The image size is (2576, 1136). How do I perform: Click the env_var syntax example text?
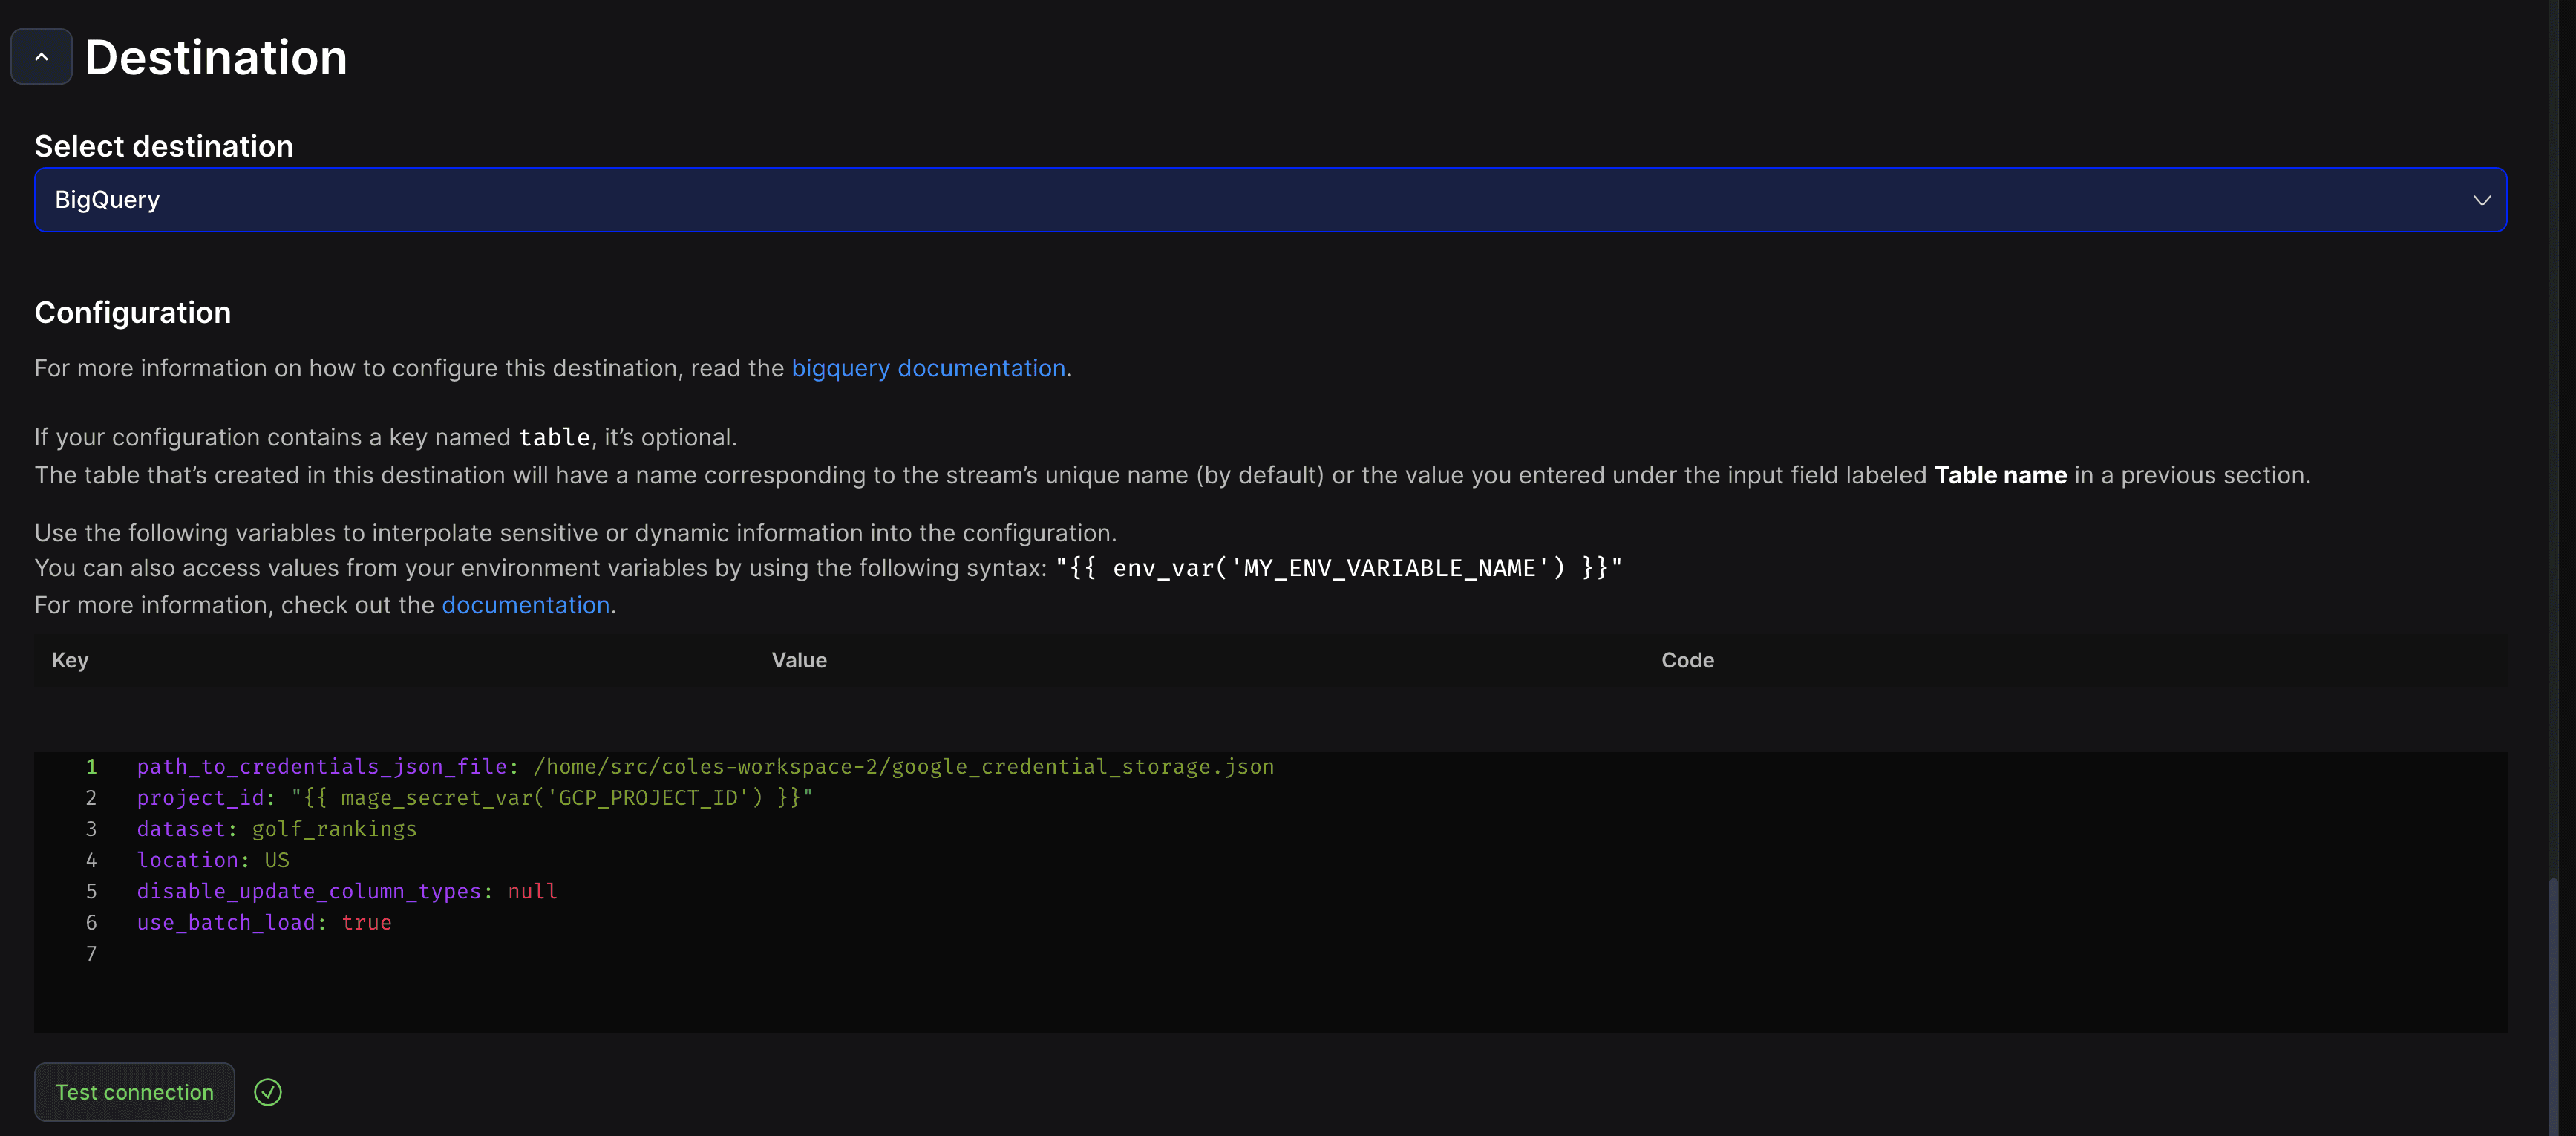(1339, 568)
